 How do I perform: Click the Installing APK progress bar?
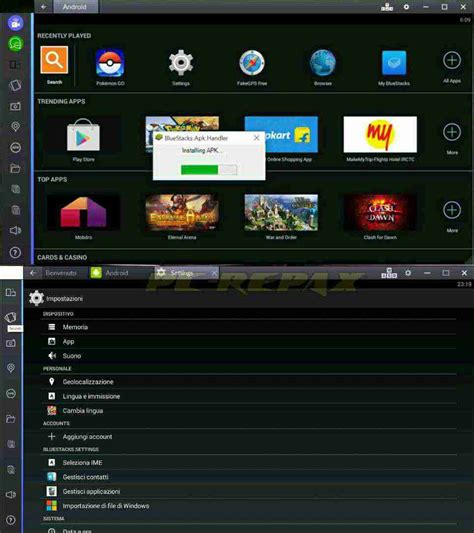[x=209, y=170]
